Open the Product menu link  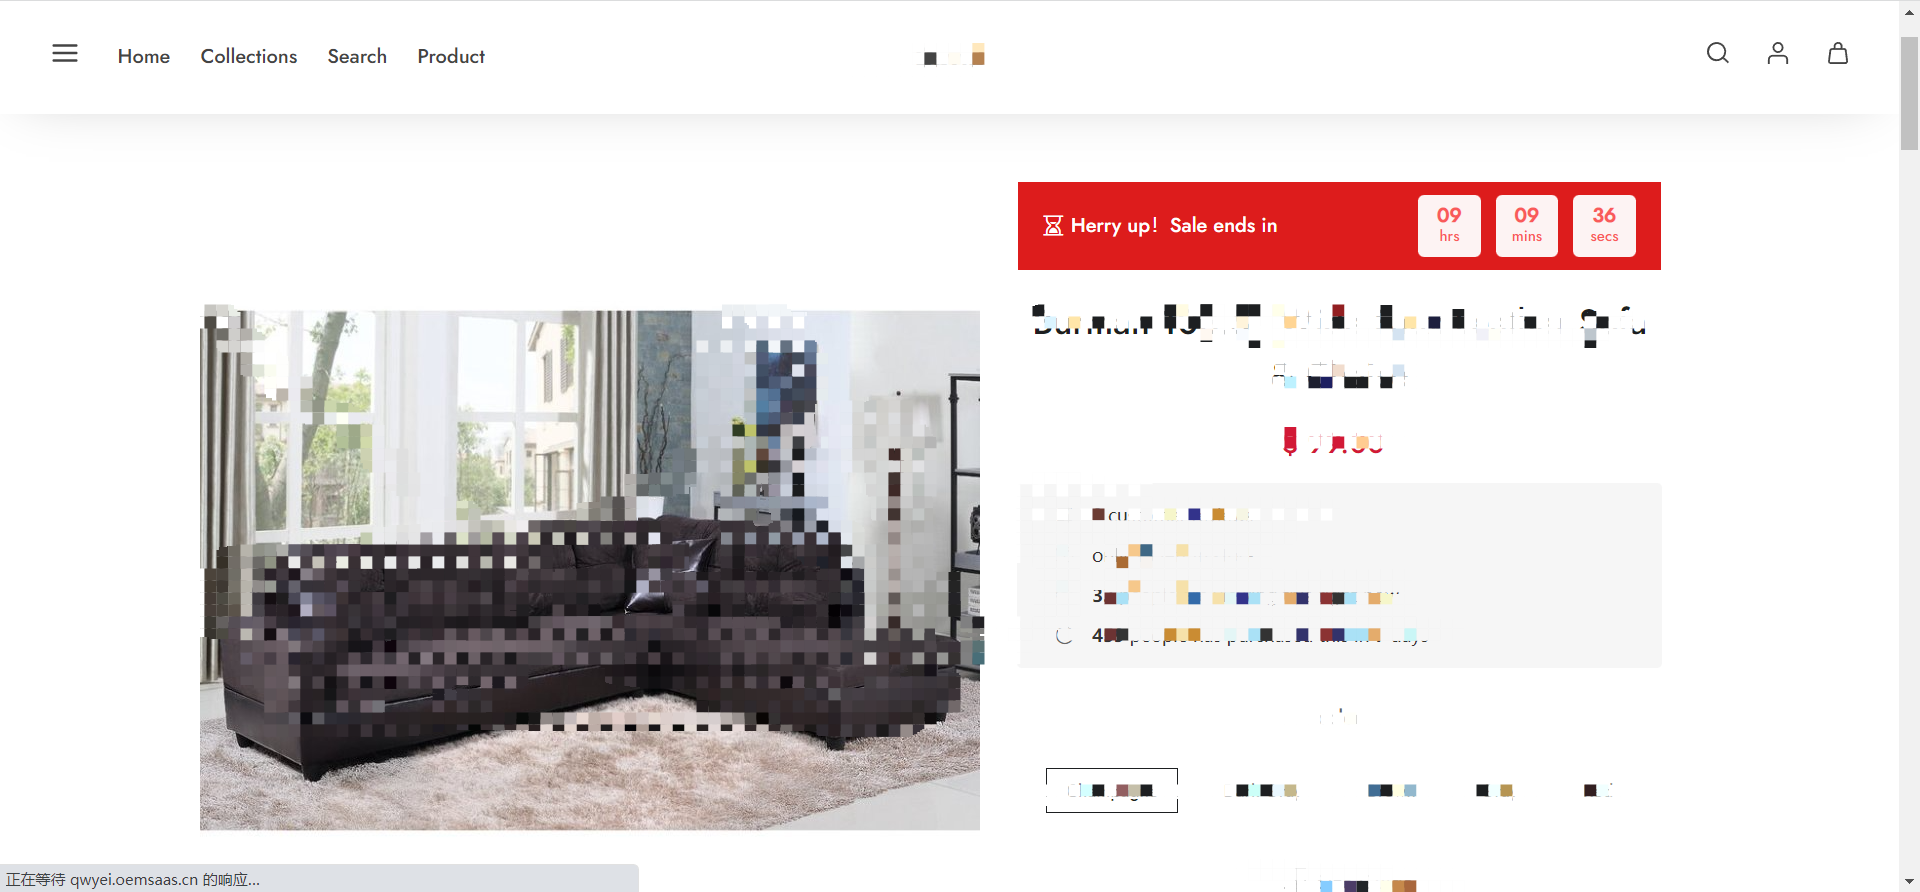[451, 56]
